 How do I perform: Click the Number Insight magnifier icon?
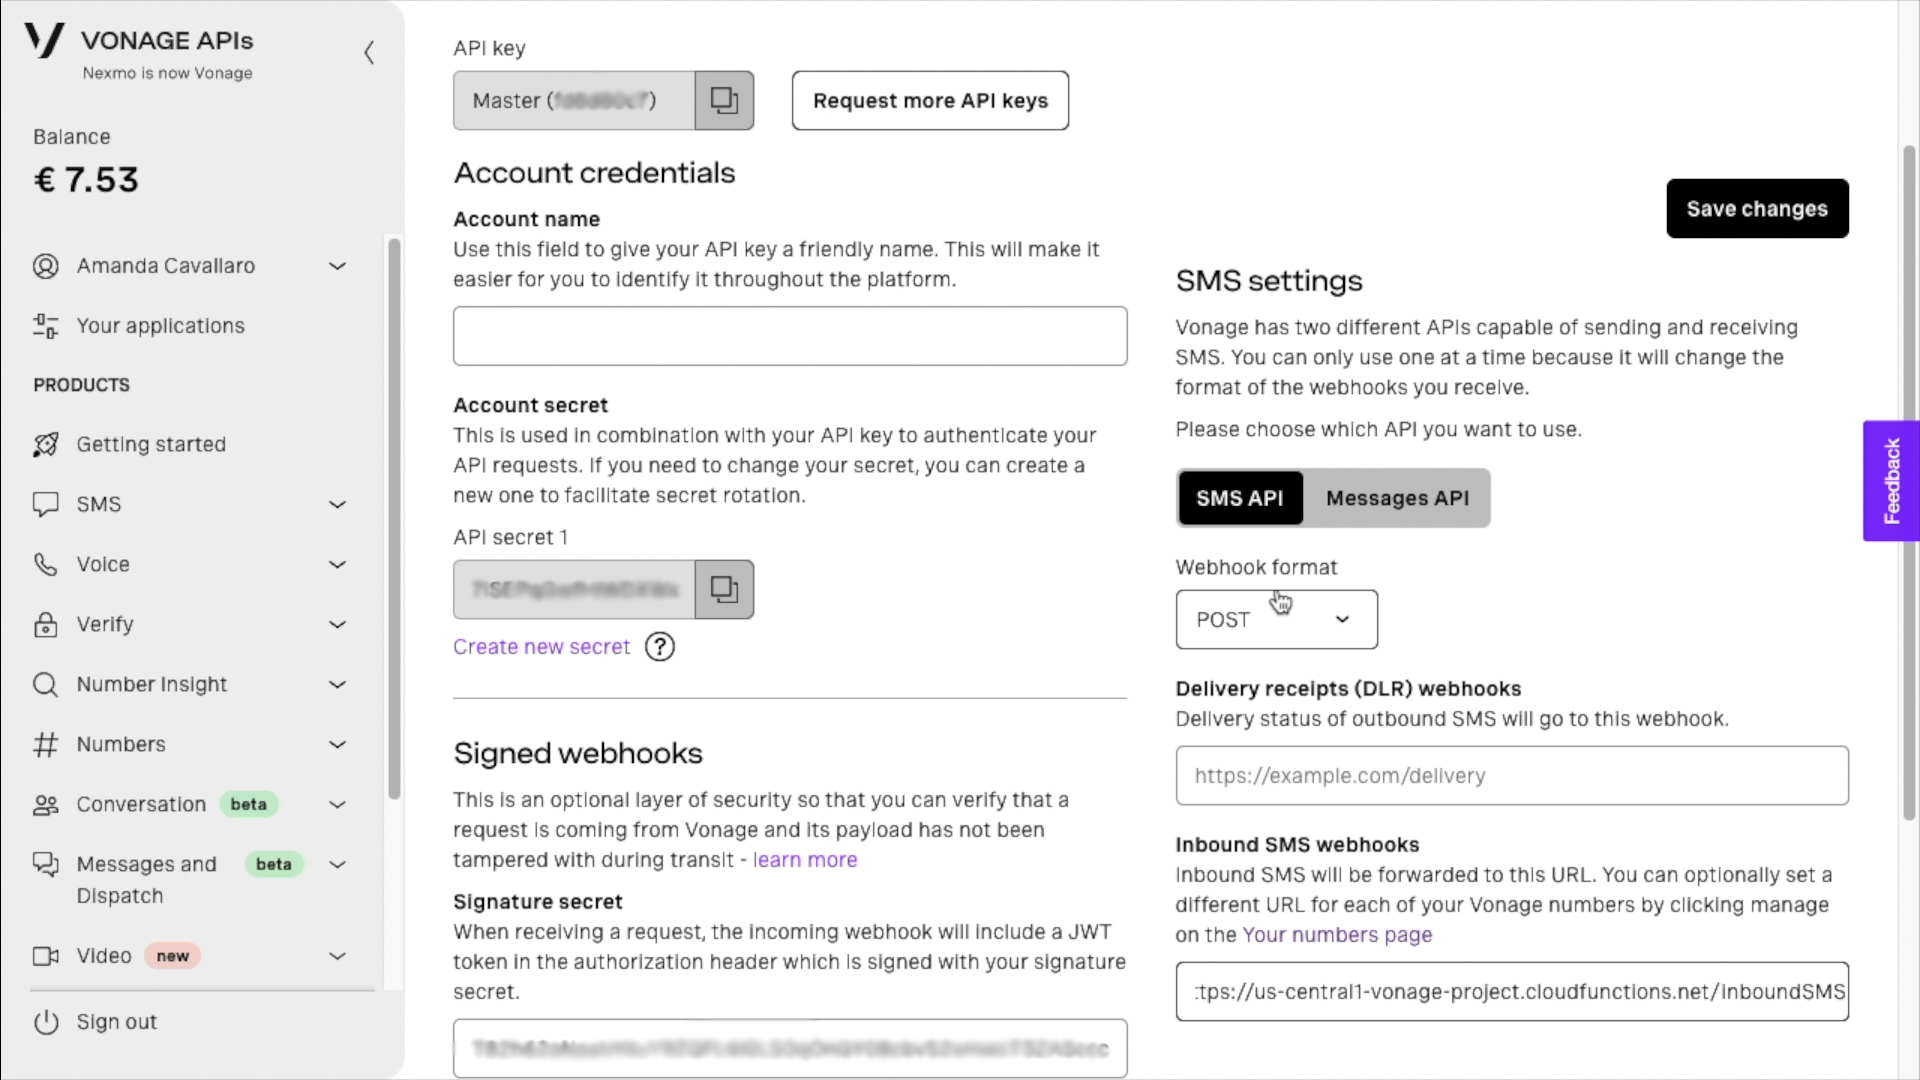coord(46,684)
